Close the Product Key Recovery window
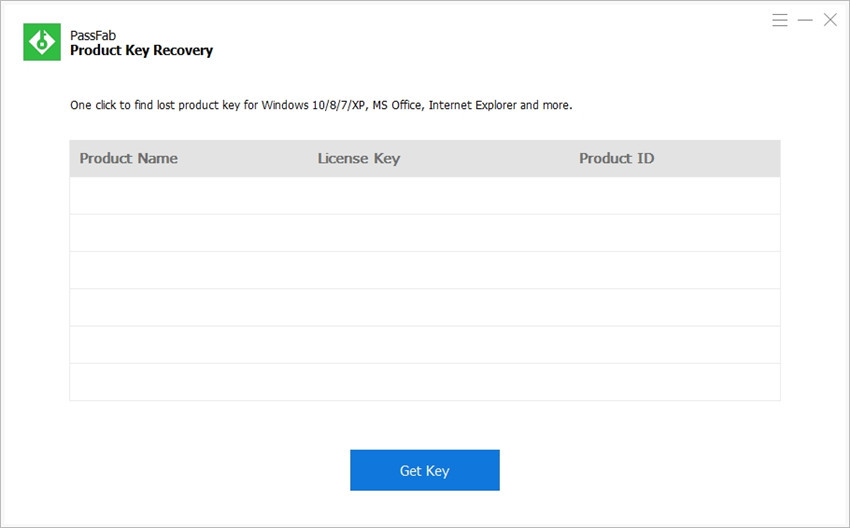850x528 pixels. (x=830, y=20)
